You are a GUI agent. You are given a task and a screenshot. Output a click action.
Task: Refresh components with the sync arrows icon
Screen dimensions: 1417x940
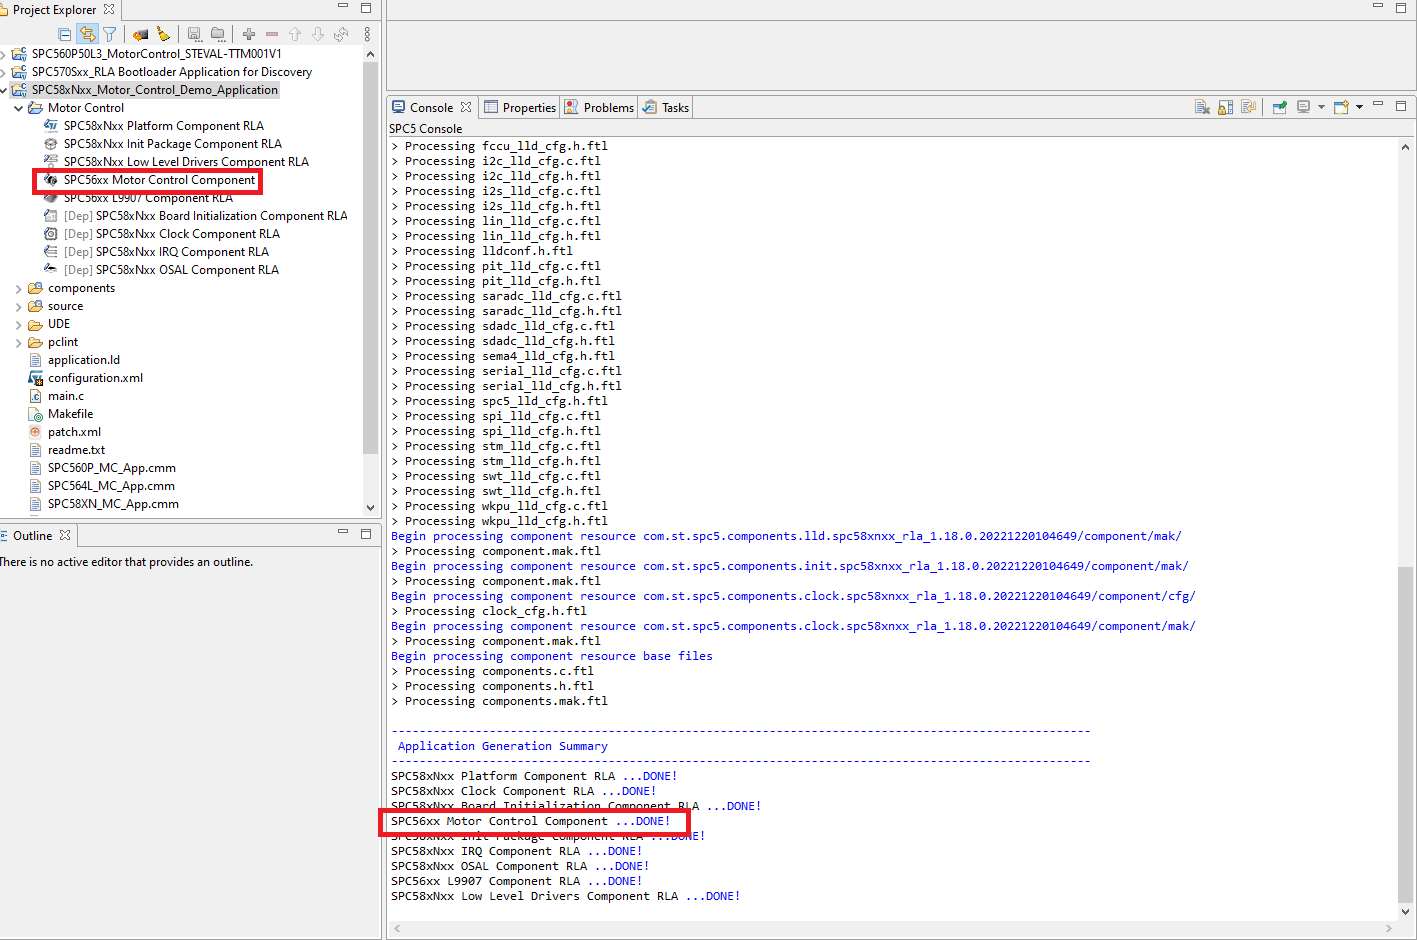340,33
